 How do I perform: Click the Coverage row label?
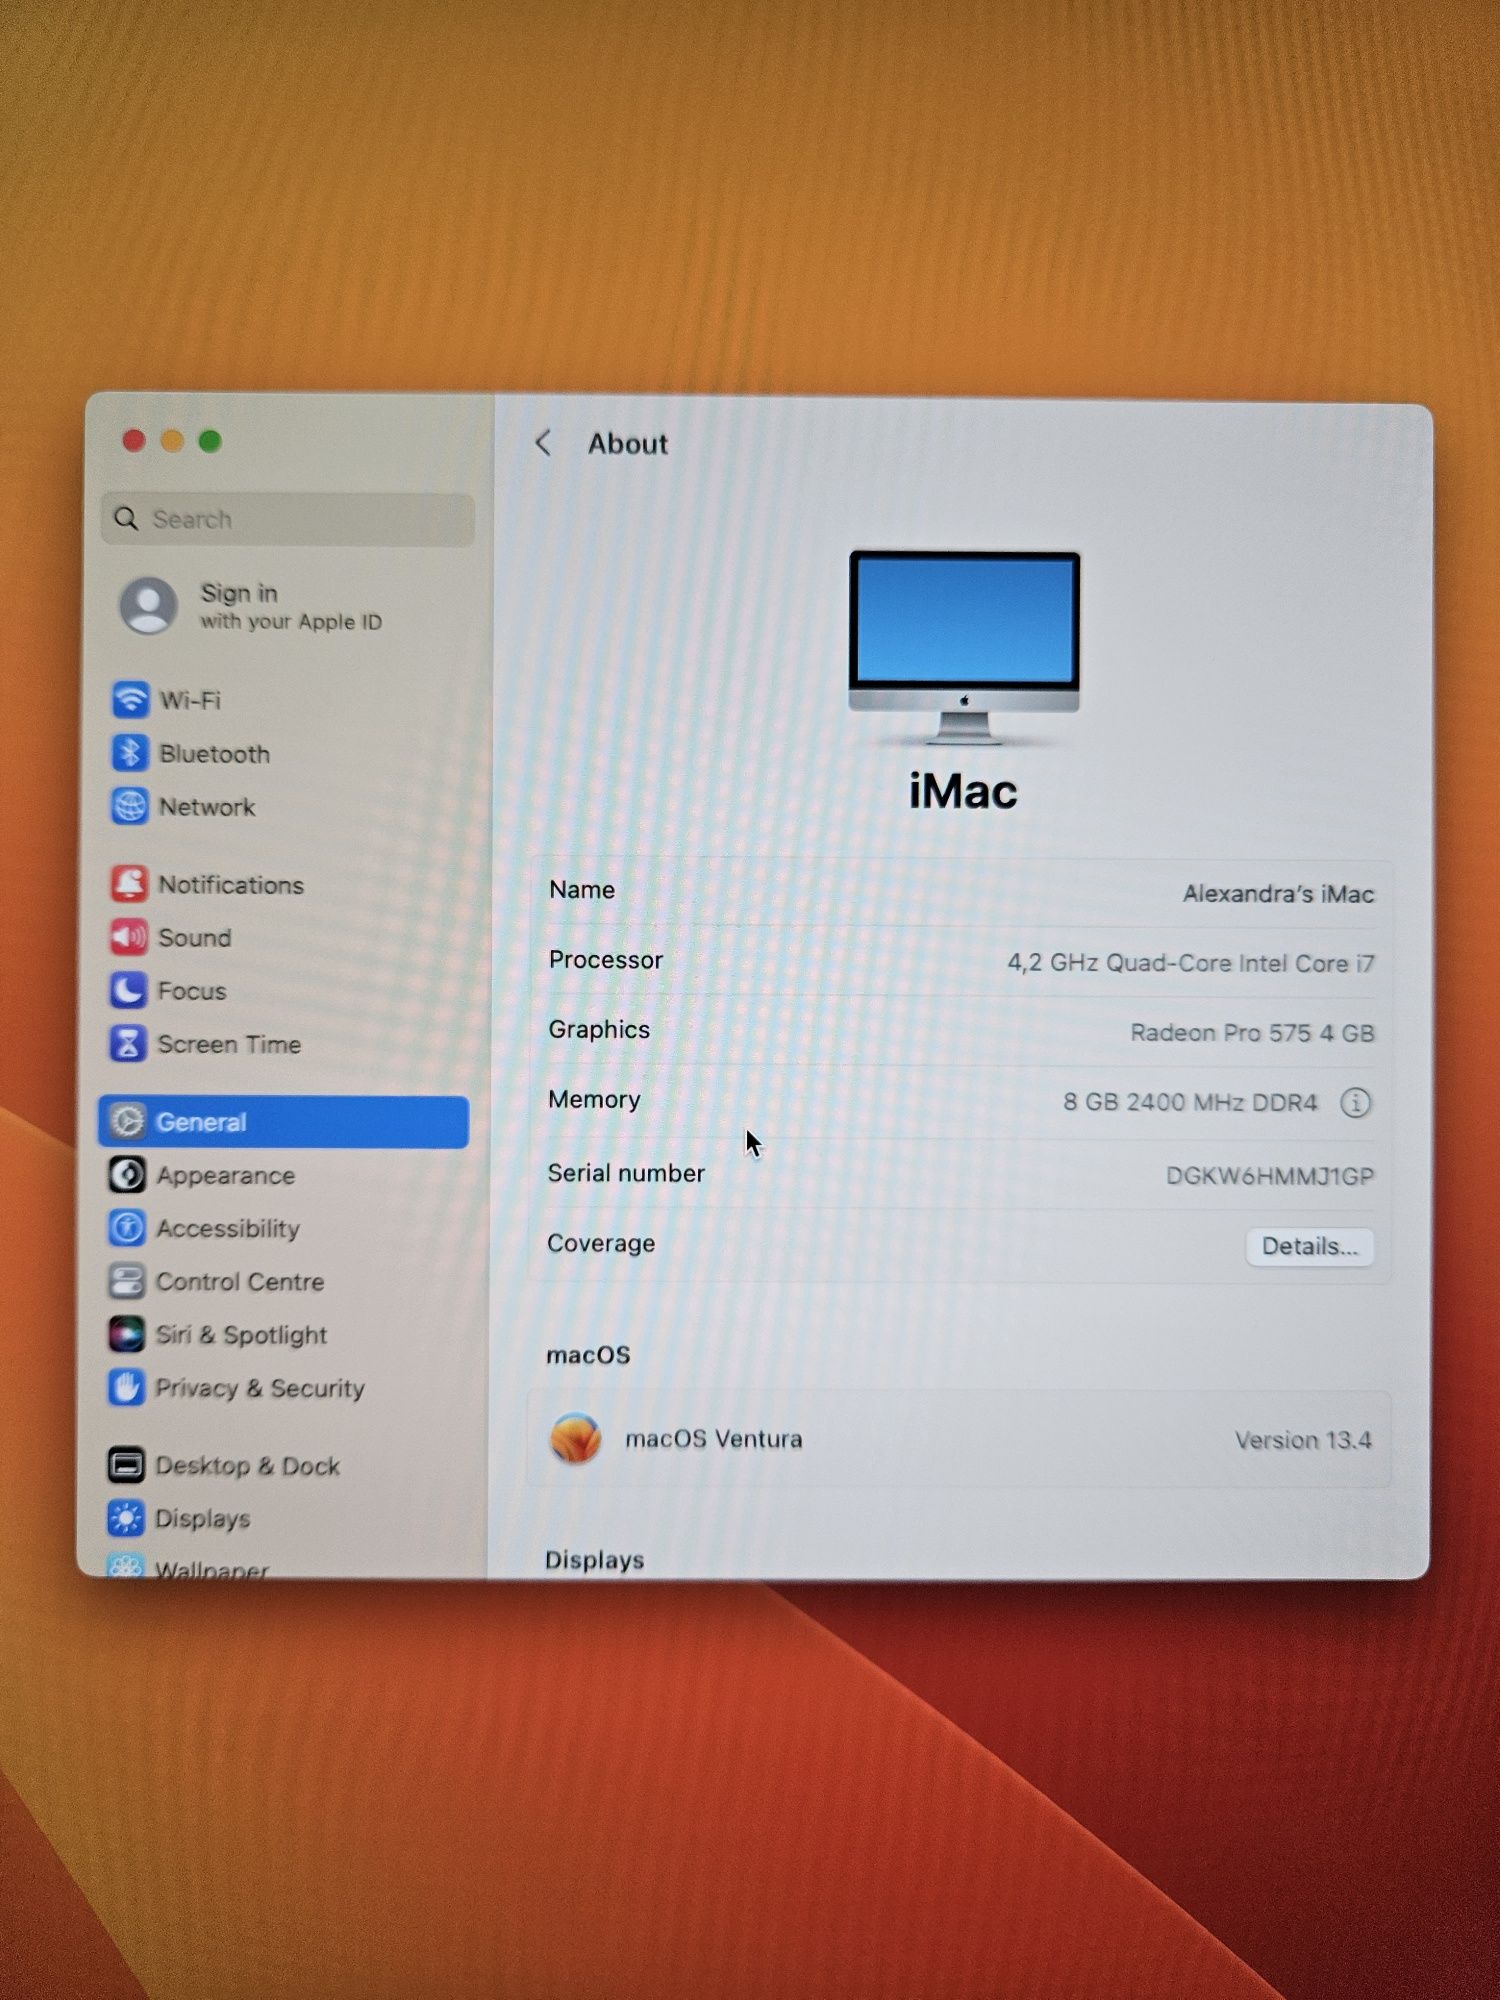pyautogui.click(x=601, y=1243)
